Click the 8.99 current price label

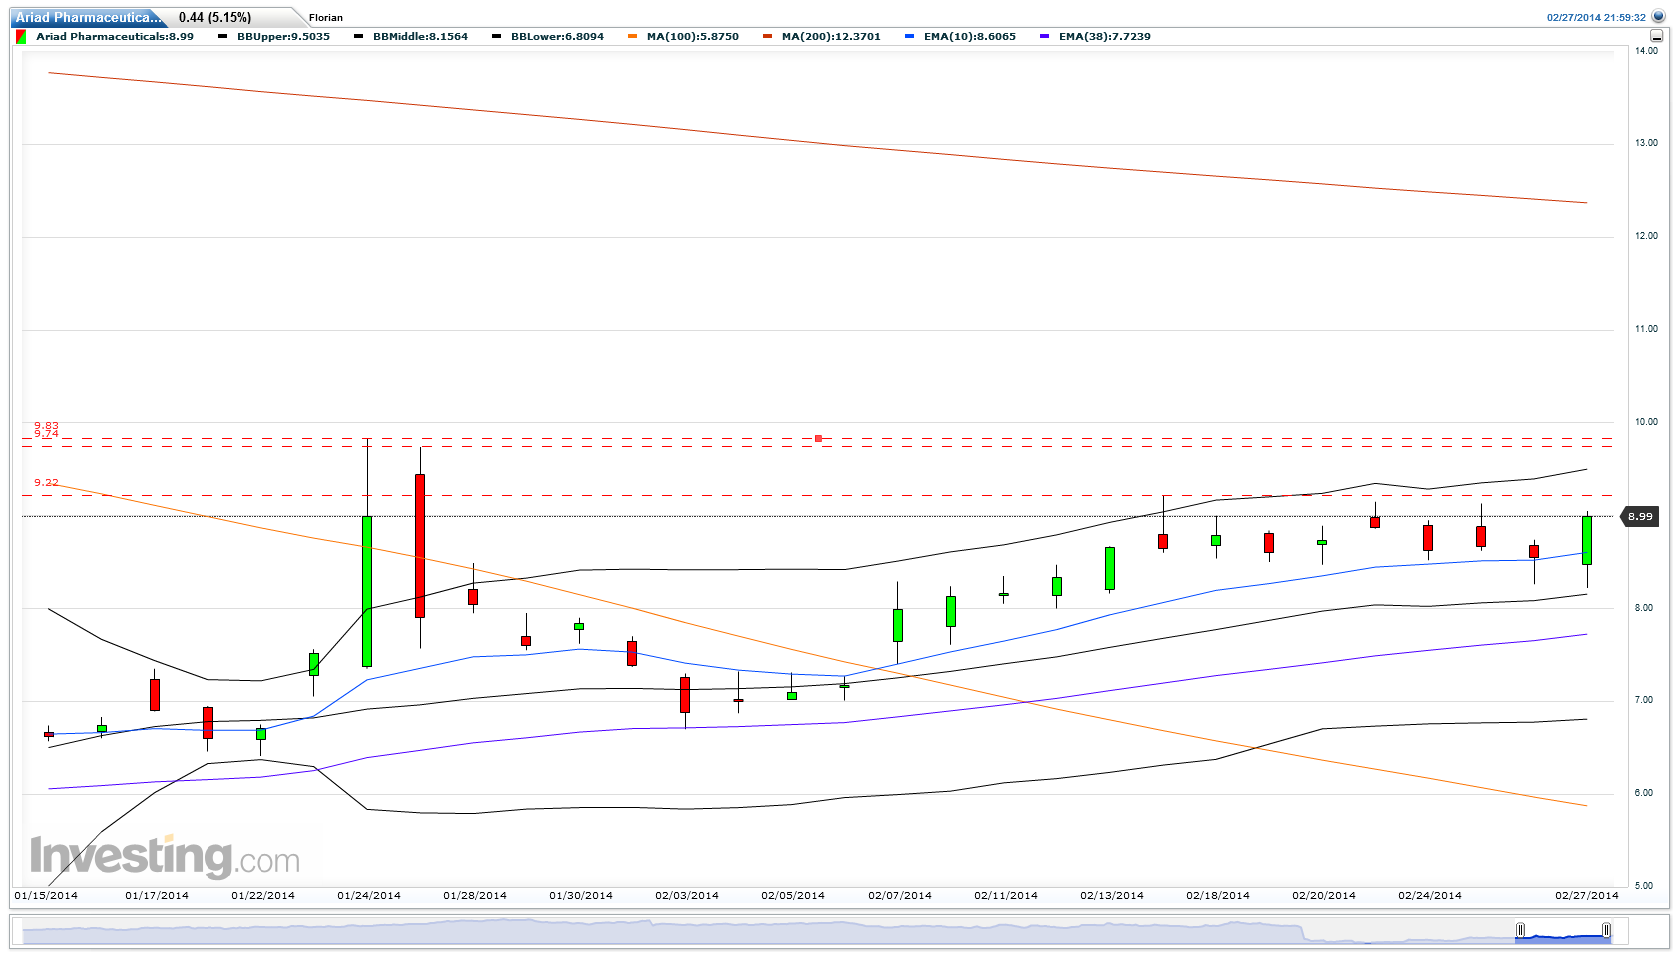(x=1640, y=517)
